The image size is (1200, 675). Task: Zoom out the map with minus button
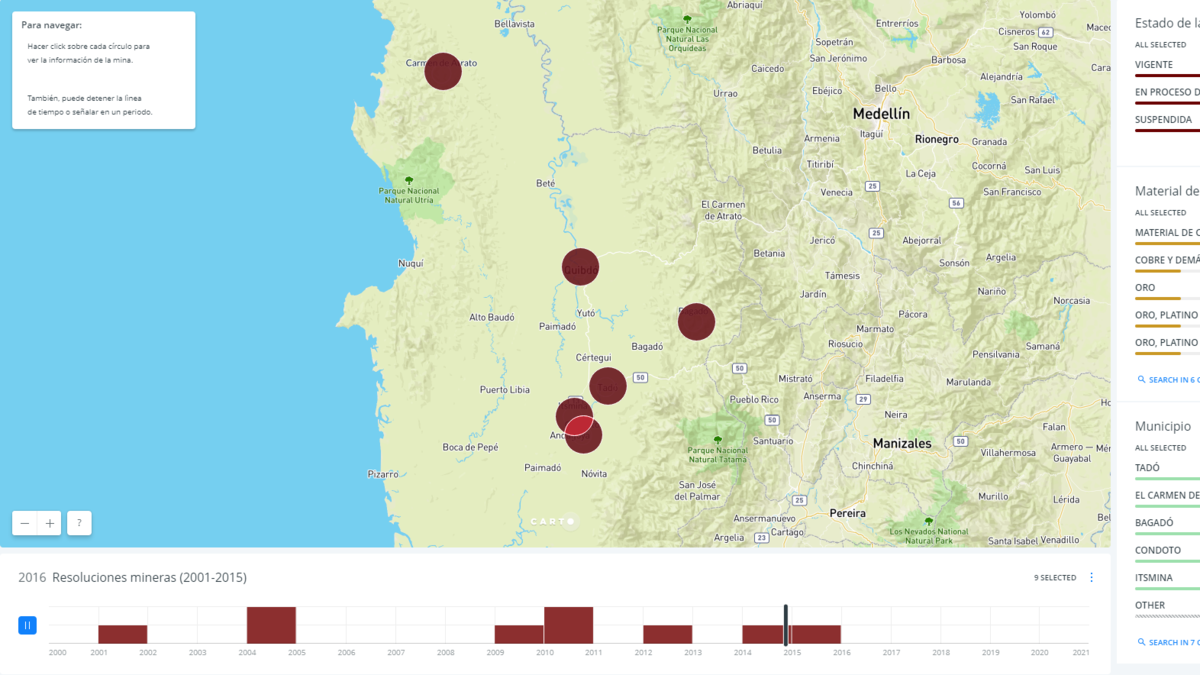[25, 523]
